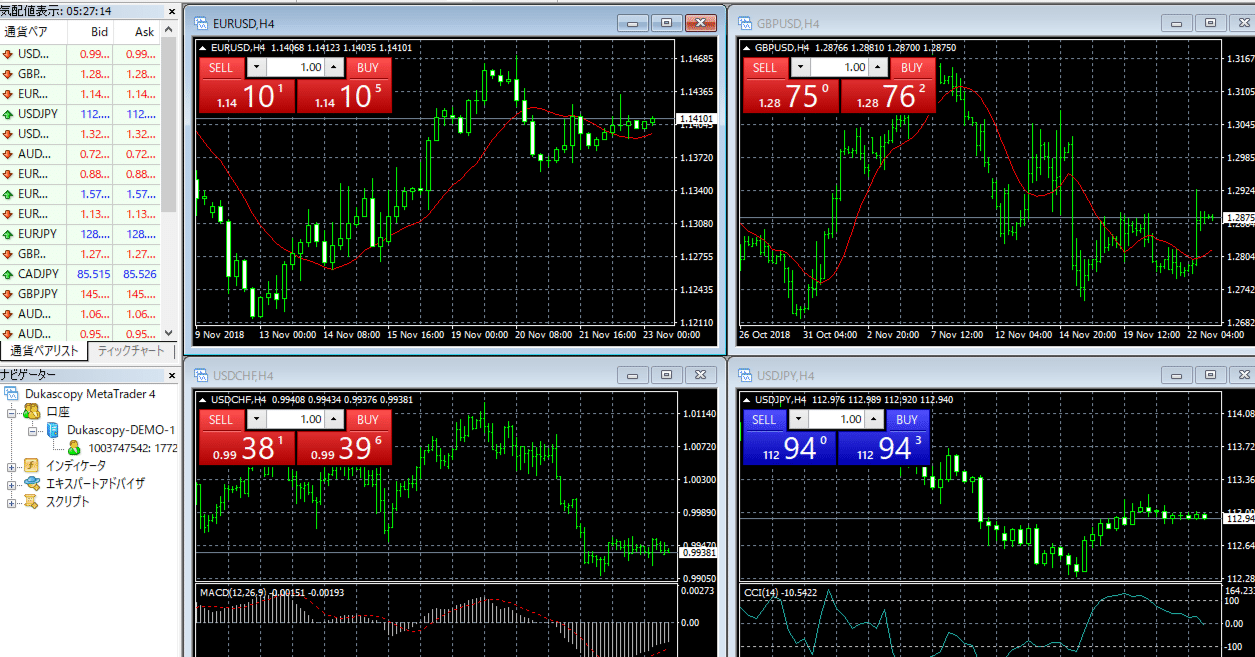Image resolution: width=1255 pixels, height=657 pixels.
Task: Click the CADJPY ask value 85.526
Action: click(139, 274)
